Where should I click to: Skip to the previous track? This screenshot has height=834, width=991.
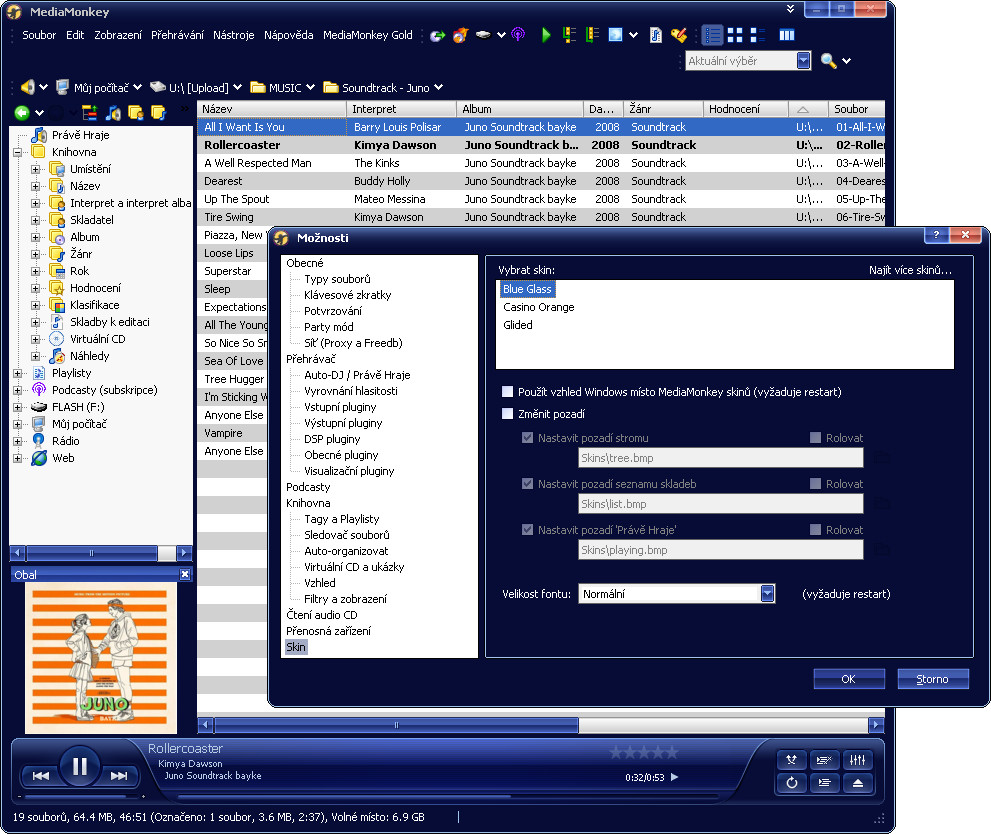pyautogui.click(x=41, y=776)
